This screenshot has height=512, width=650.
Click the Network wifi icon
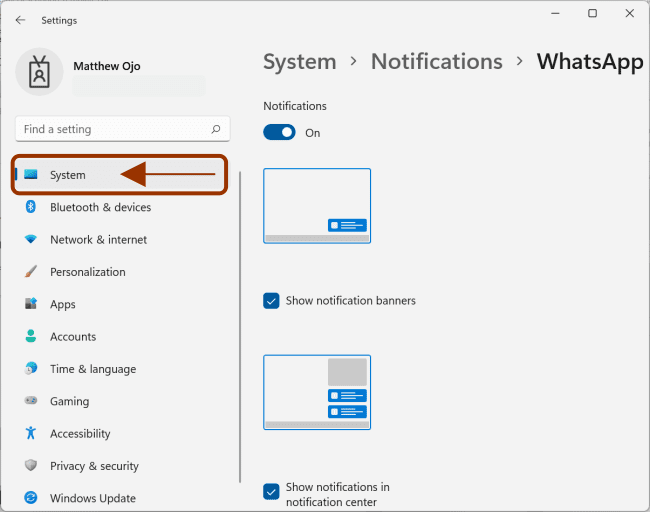coord(31,239)
